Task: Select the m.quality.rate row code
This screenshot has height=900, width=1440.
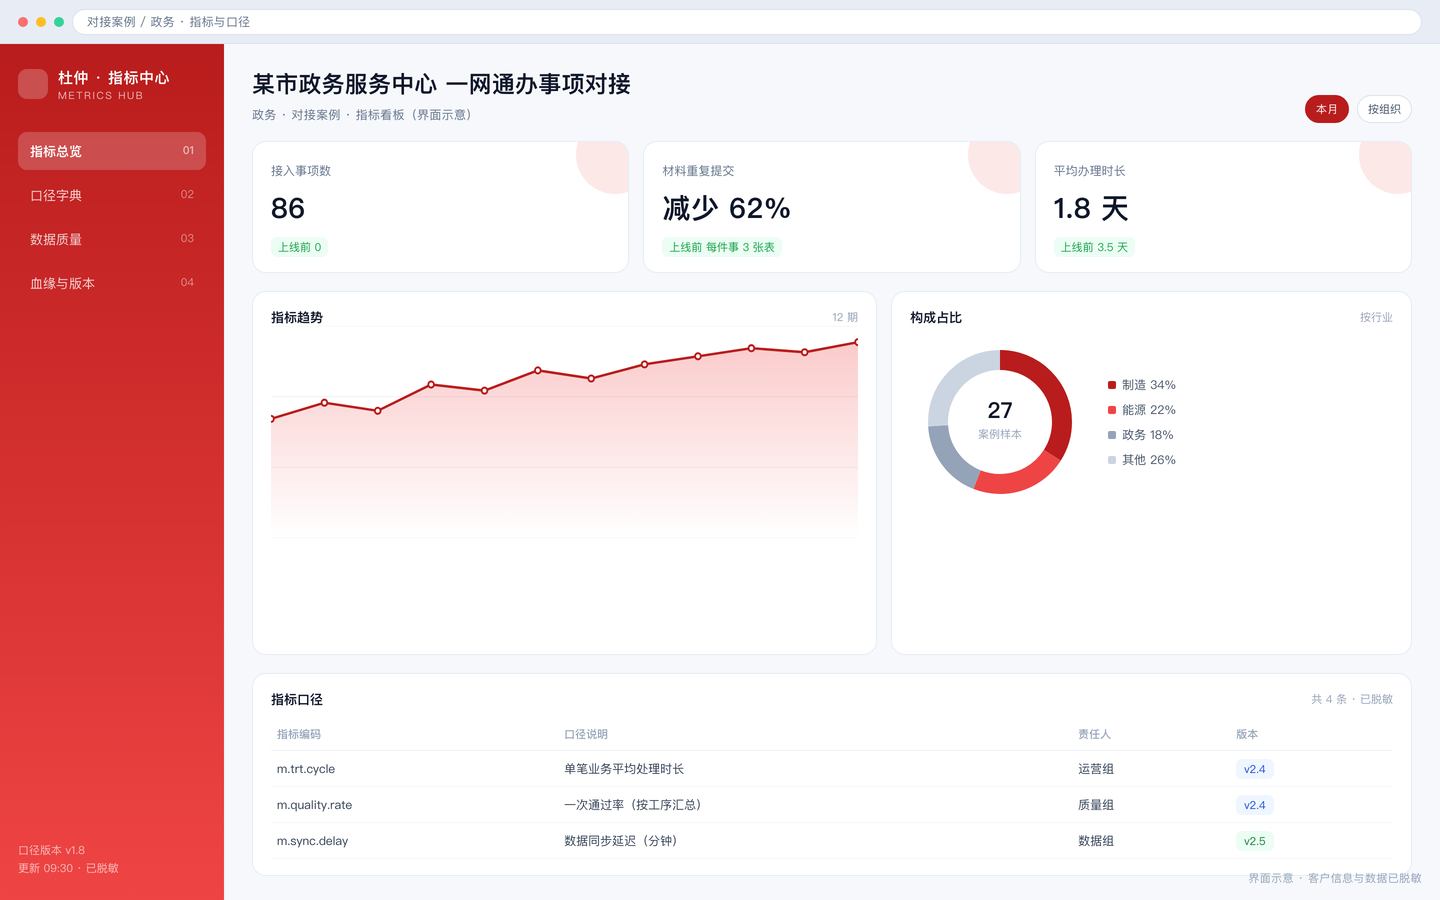Action: (314, 805)
